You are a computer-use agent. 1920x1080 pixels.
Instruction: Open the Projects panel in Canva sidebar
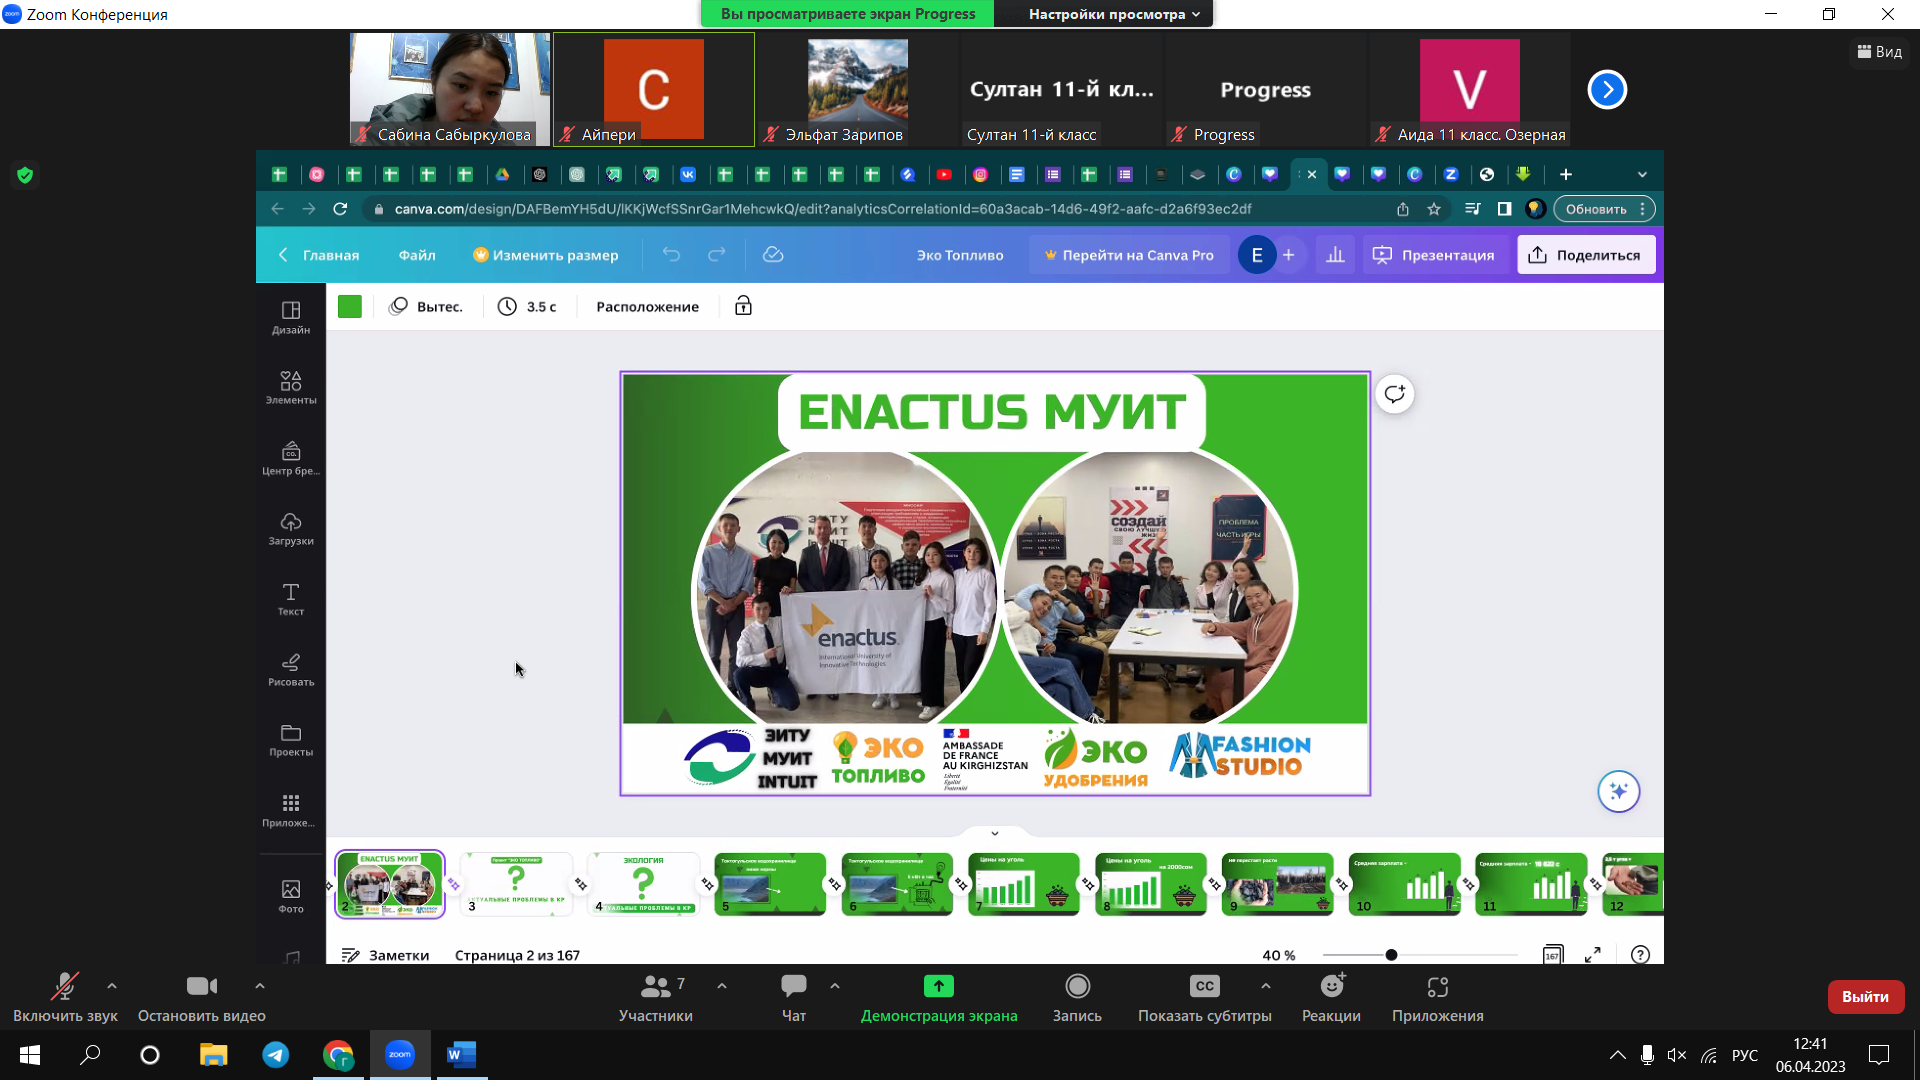point(291,740)
